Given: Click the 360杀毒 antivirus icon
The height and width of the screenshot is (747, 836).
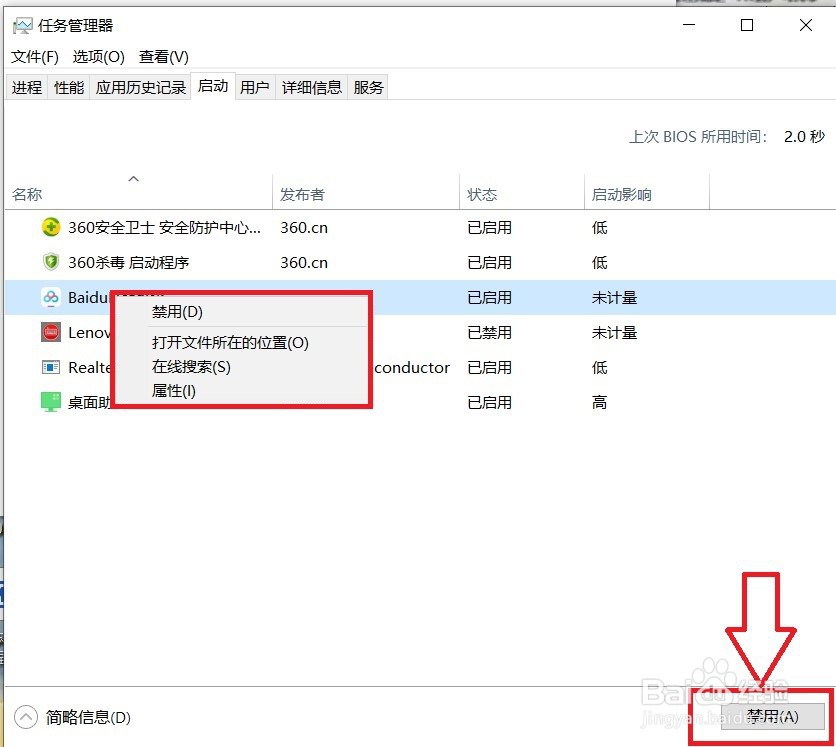Looking at the screenshot, I should (50, 262).
